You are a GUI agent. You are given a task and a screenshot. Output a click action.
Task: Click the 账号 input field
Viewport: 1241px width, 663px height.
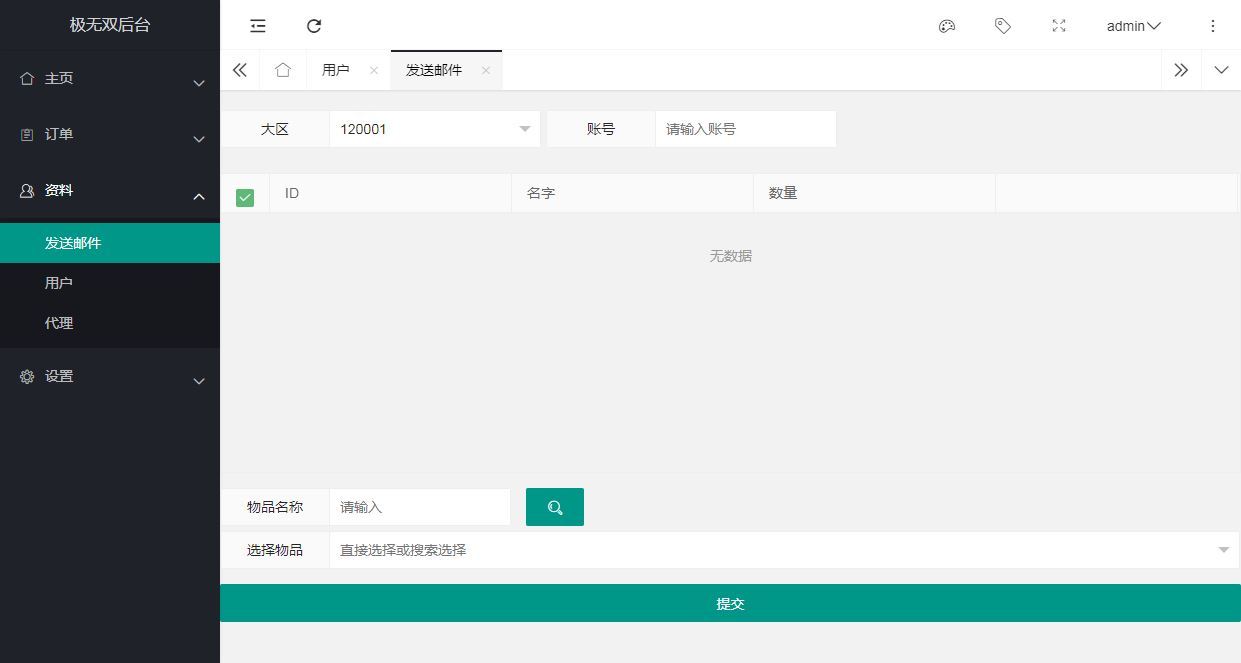coord(745,129)
